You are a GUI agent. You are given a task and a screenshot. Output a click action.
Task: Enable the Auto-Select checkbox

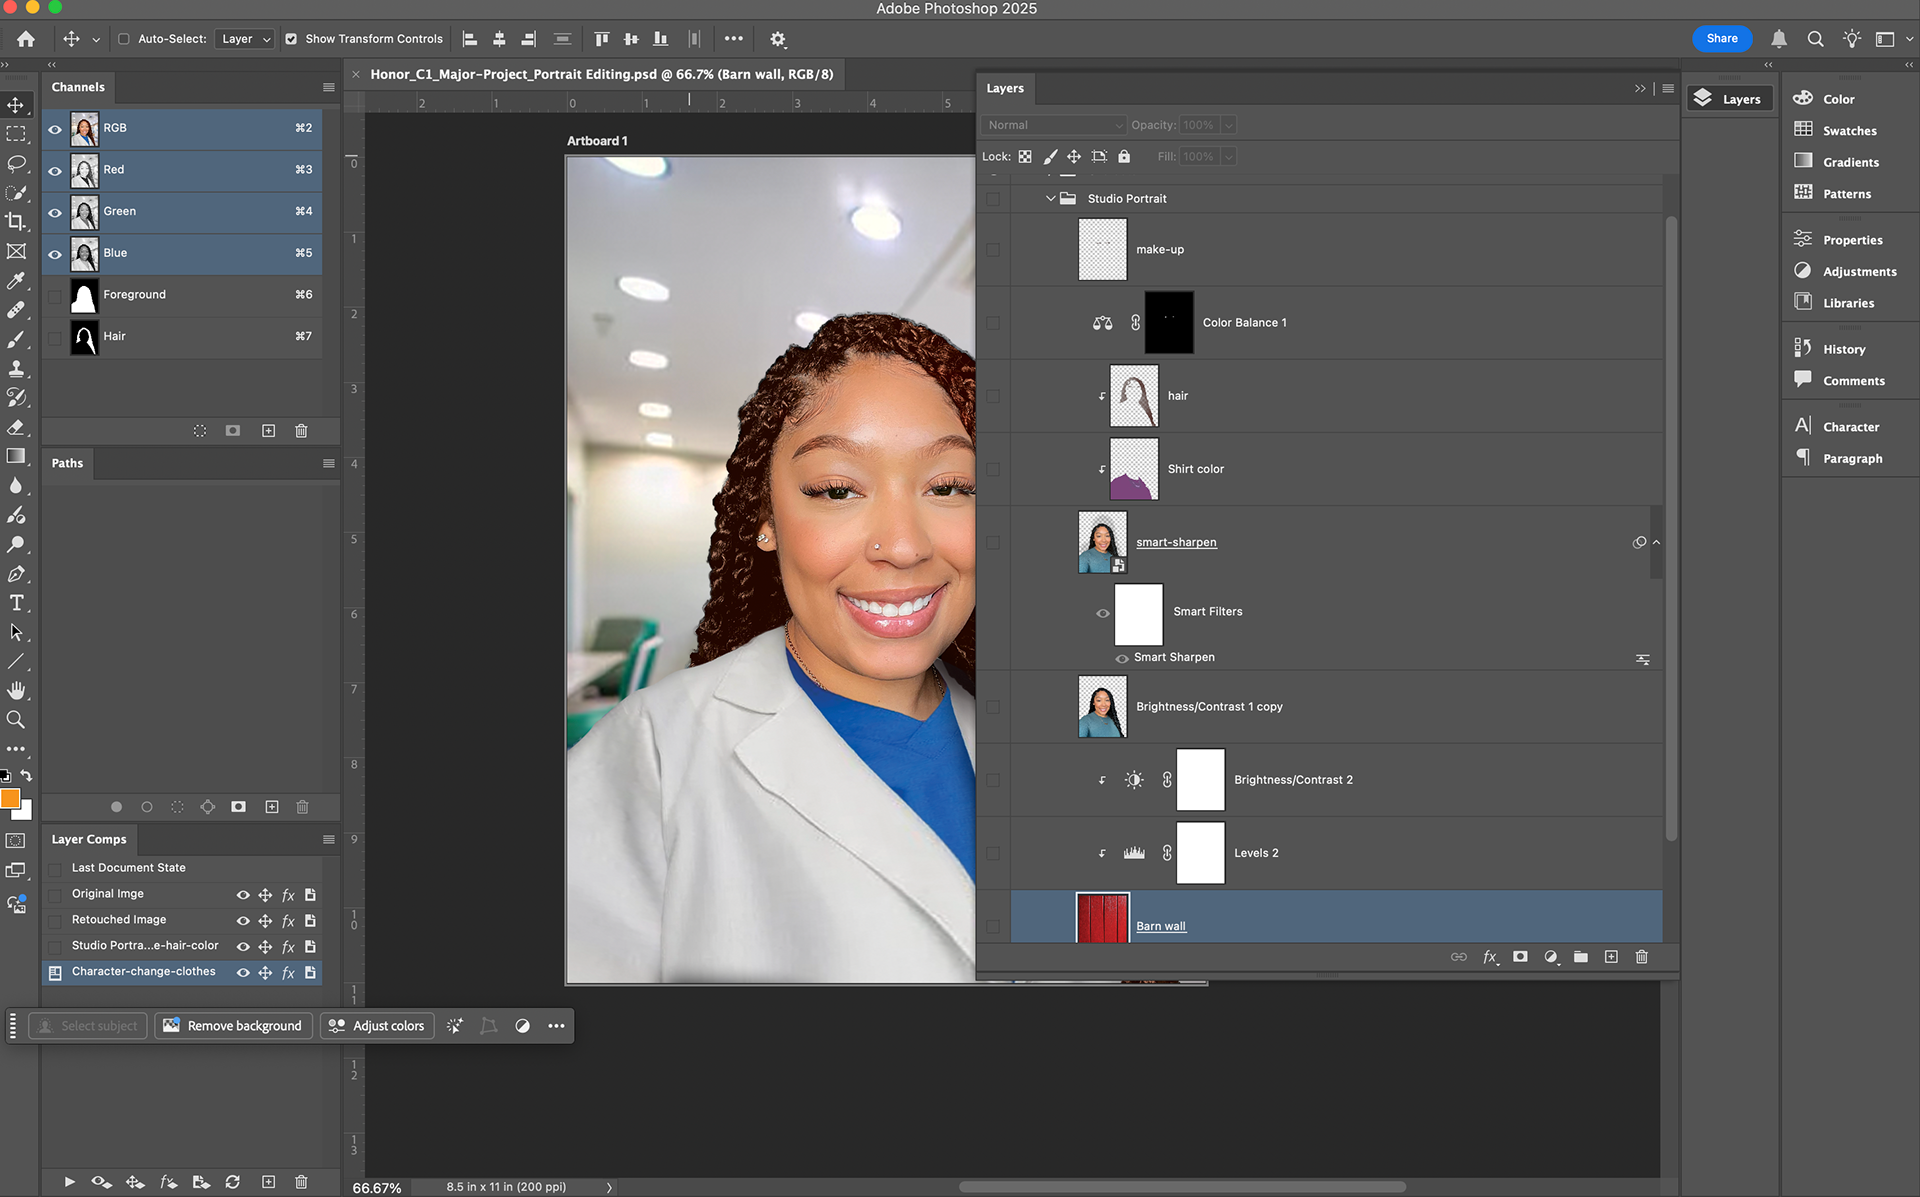tap(124, 39)
